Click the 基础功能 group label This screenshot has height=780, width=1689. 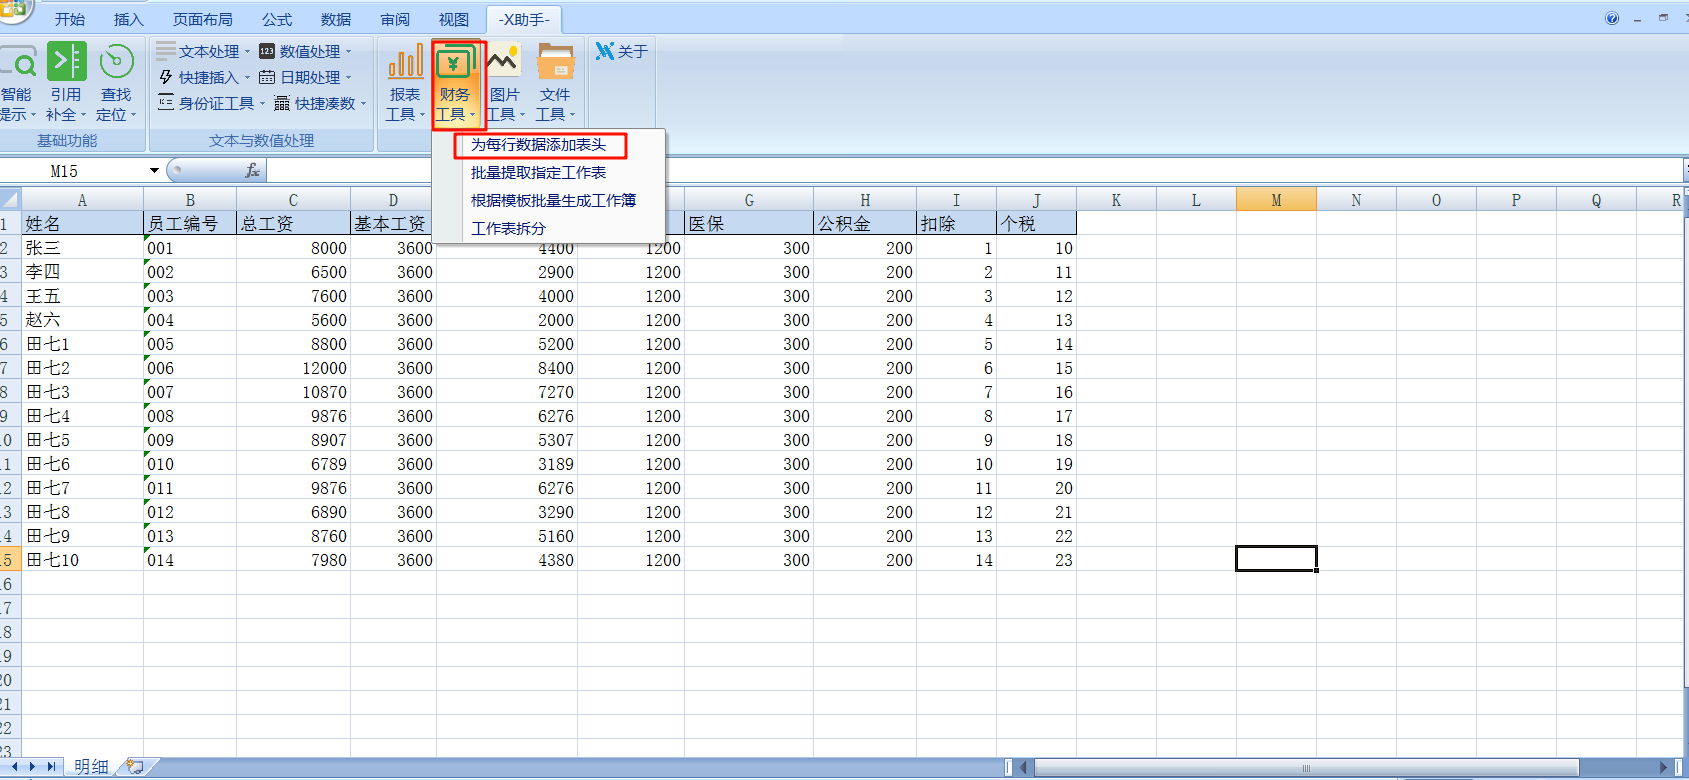pos(67,141)
